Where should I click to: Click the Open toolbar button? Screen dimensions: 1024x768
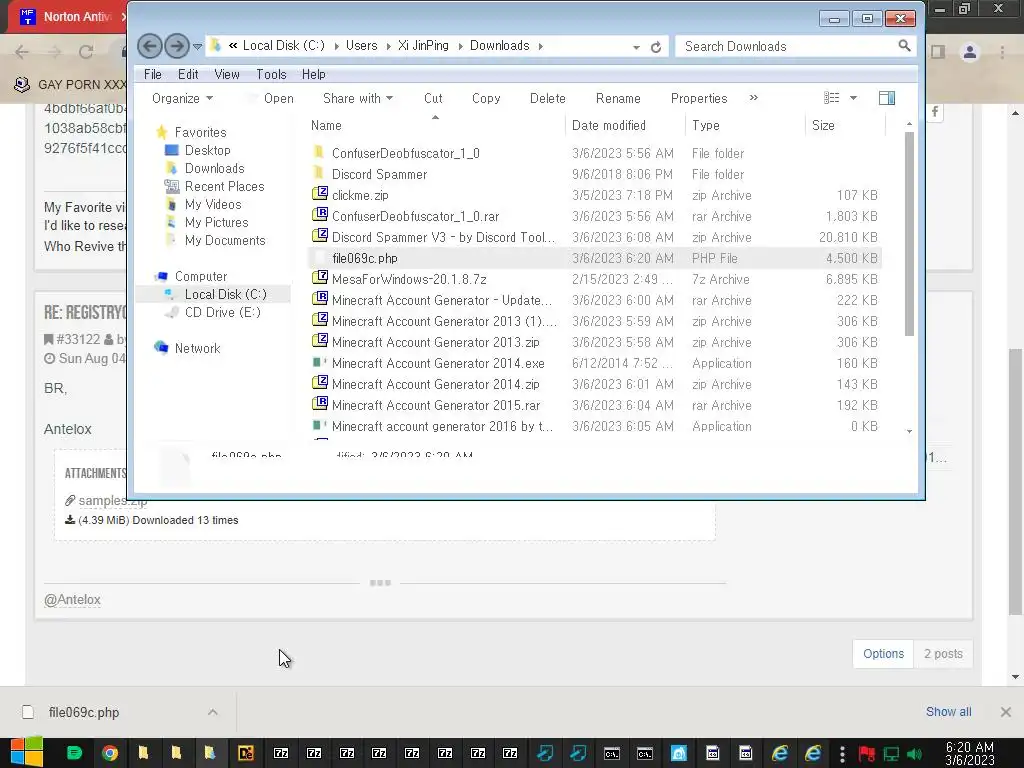pyautogui.click(x=278, y=99)
